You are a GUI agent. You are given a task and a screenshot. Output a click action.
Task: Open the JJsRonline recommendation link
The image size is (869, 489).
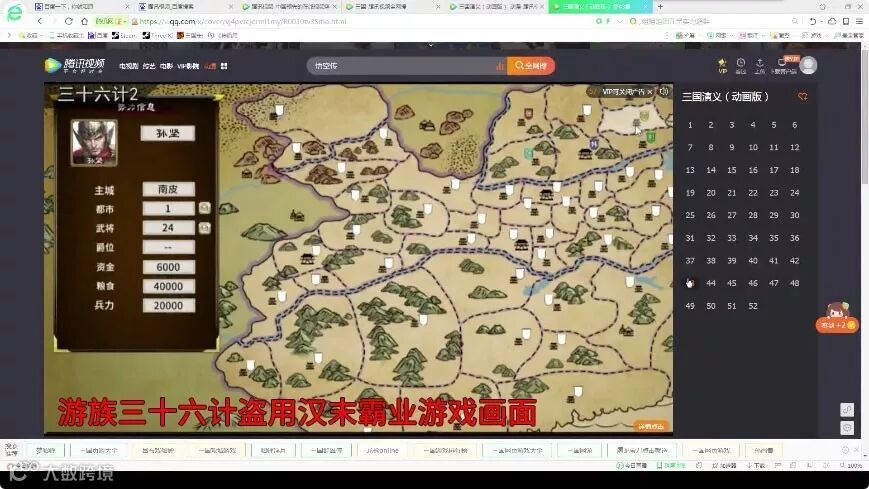(382, 450)
